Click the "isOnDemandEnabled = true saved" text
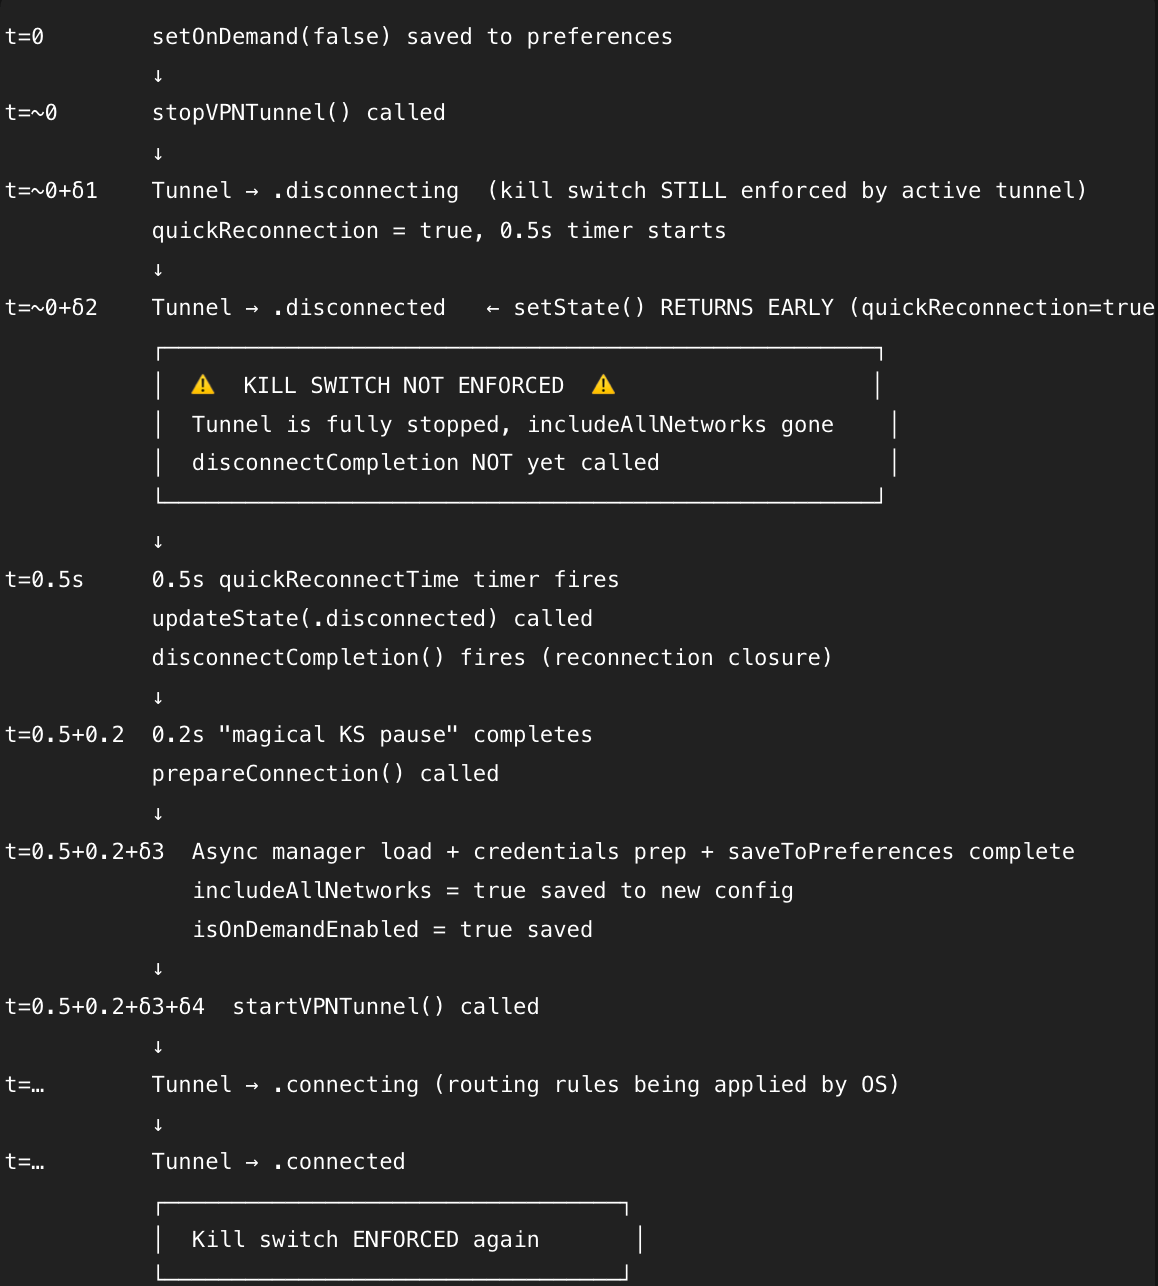1158x1286 pixels. (x=392, y=930)
